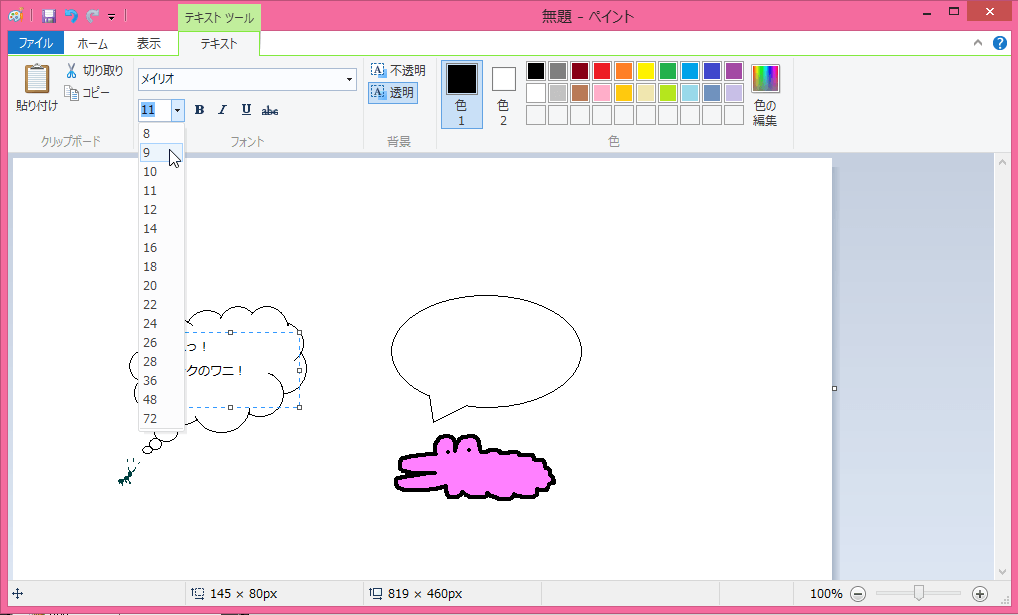The width and height of the screenshot is (1018, 615).
Task: Toggle strikethrough formatting
Action: click(269, 110)
